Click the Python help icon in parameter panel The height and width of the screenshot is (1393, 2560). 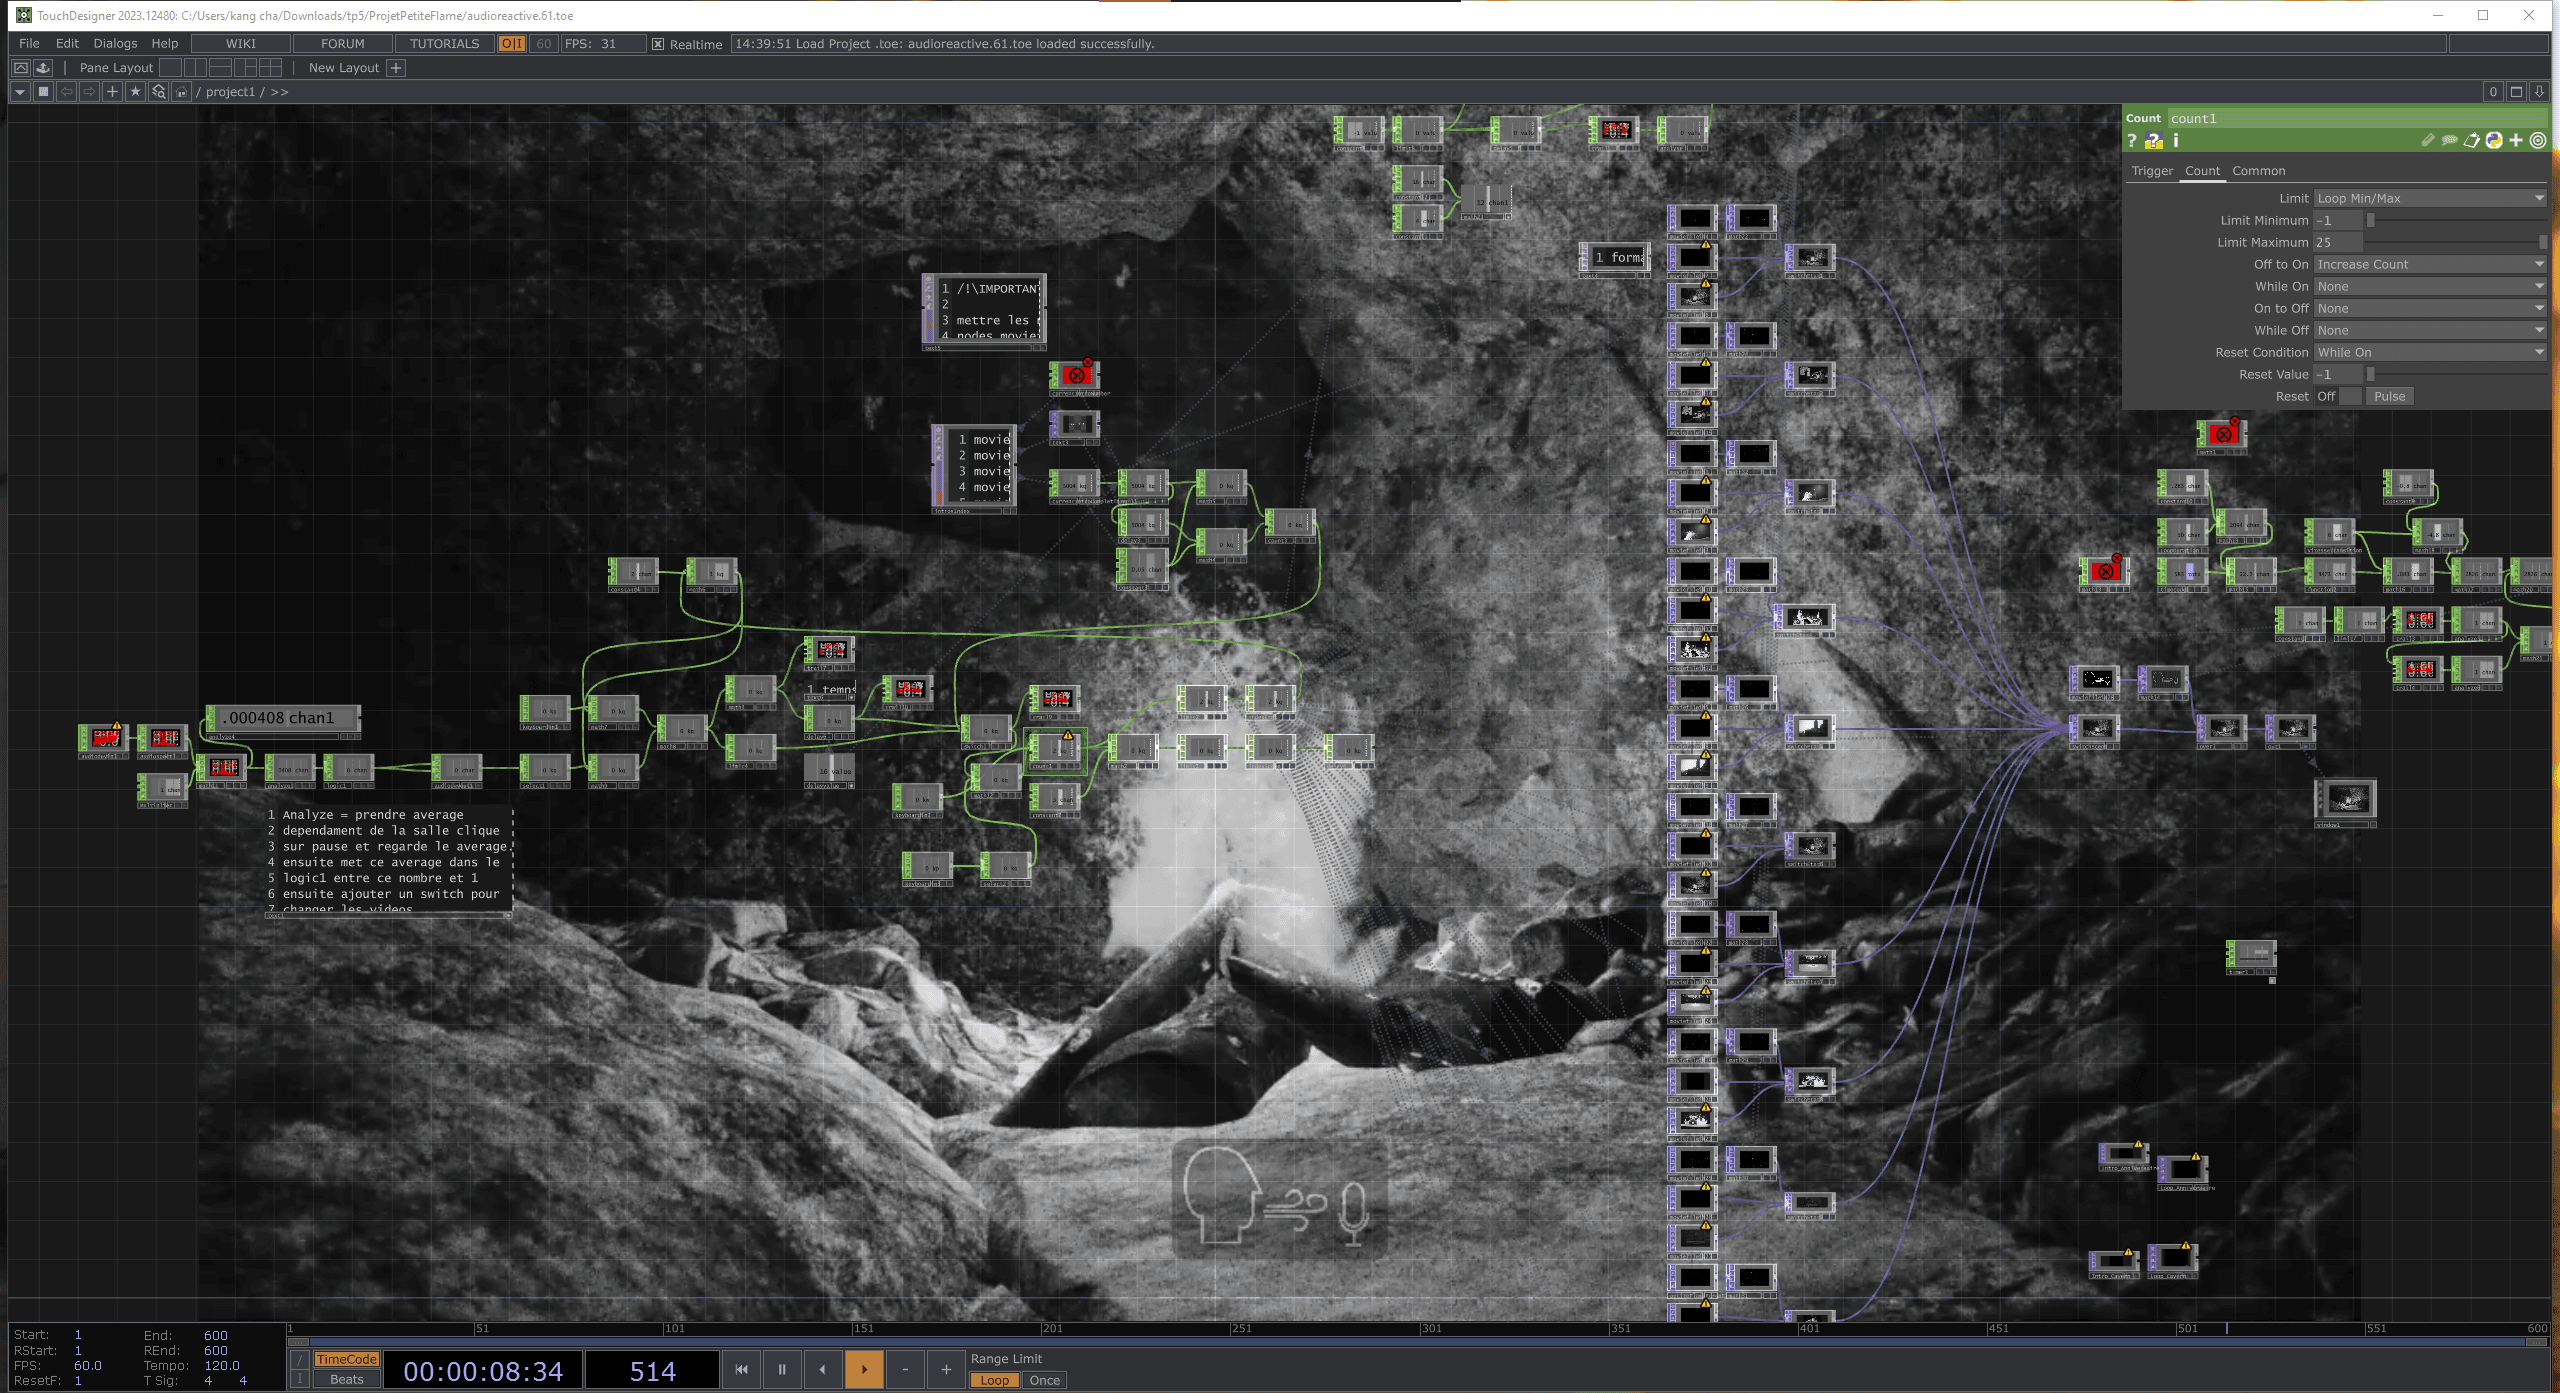coord(2154,141)
